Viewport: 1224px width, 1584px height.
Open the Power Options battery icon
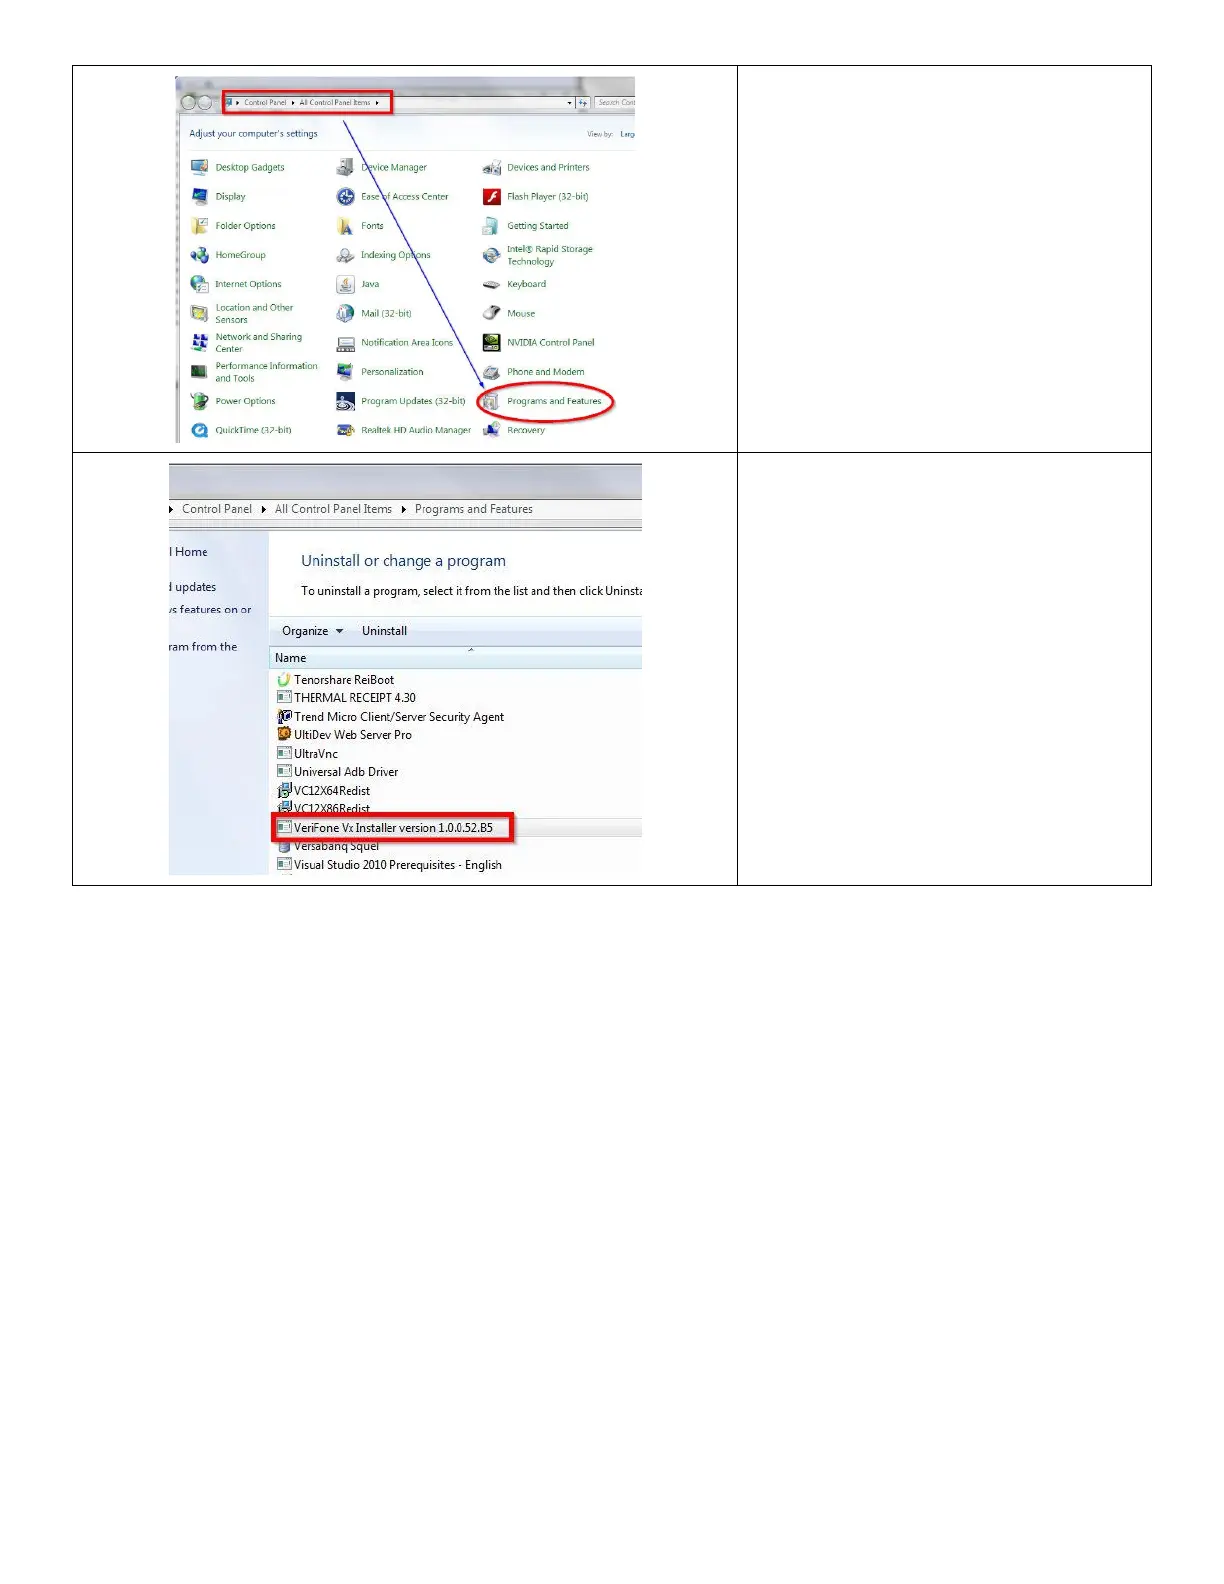[x=200, y=401]
